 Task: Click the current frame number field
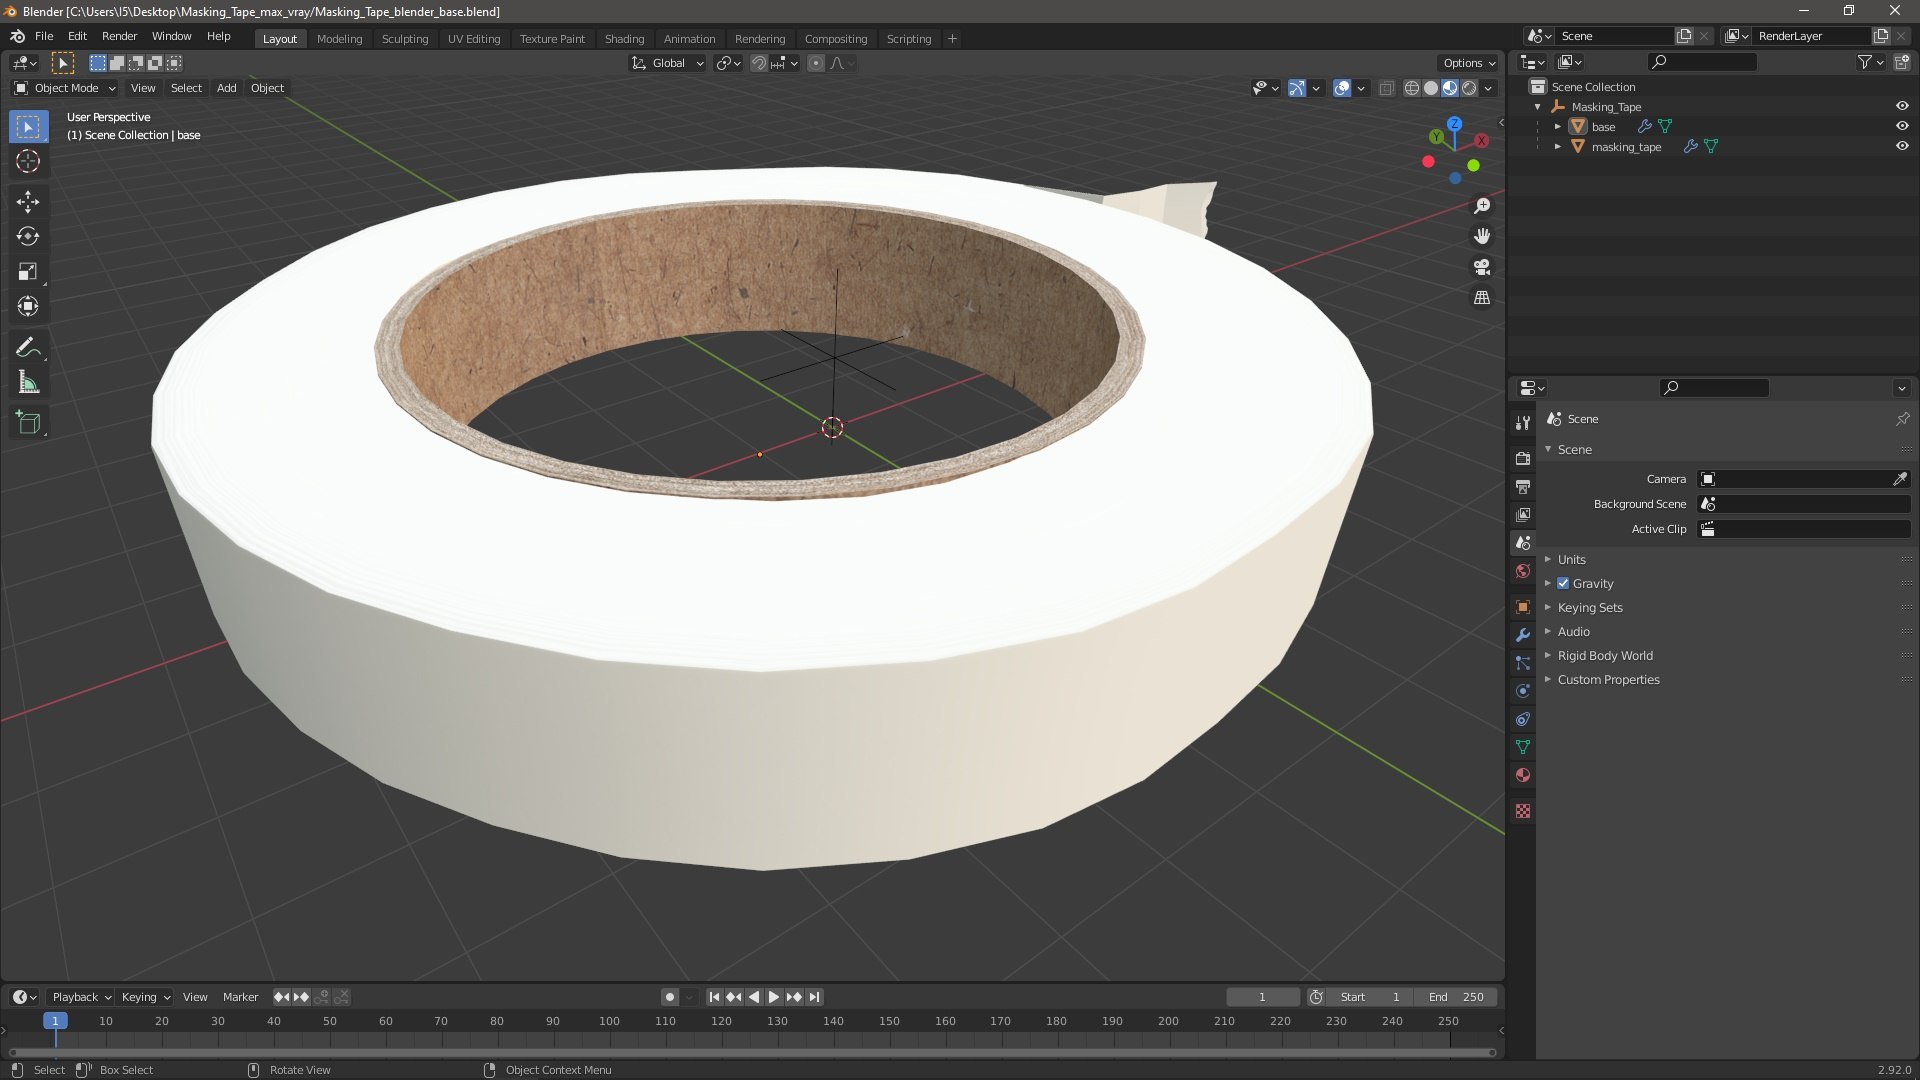[1262, 997]
